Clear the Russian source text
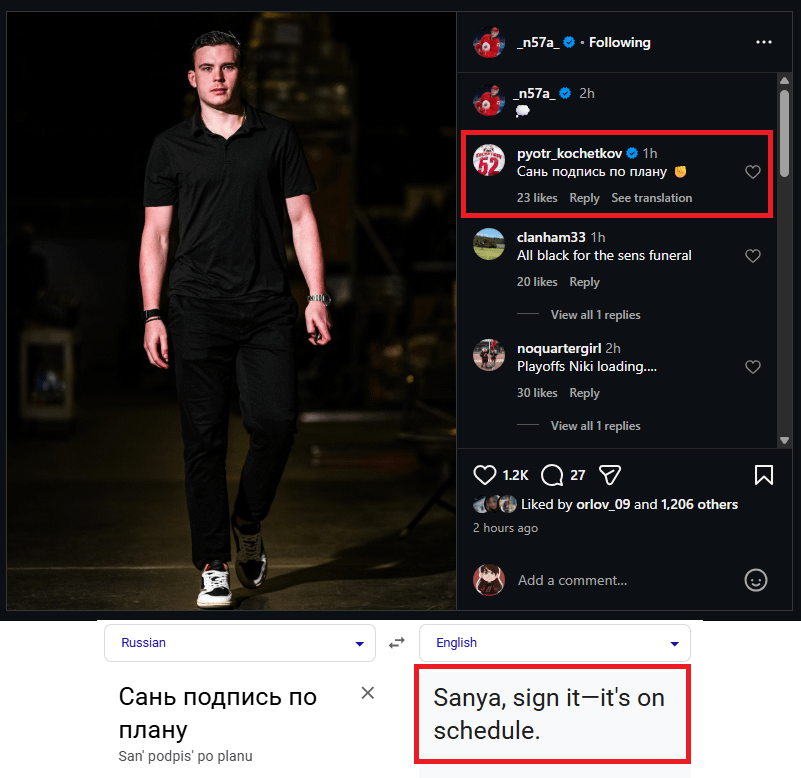 [x=368, y=693]
